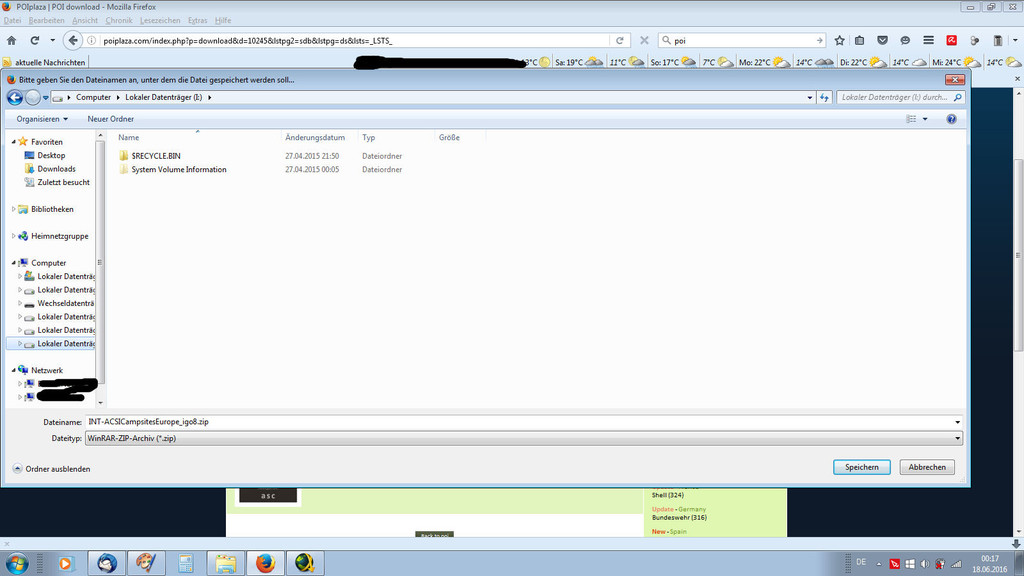Sort files by Änderungsdatum column
Screen dimensions: 1024x576
click(x=315, y=138)
